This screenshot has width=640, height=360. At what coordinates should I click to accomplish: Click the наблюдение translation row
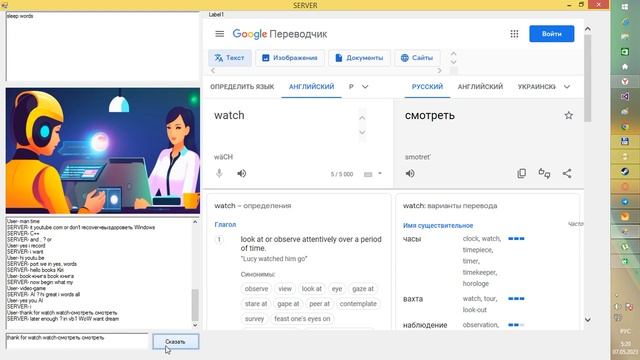click(464, 325)
